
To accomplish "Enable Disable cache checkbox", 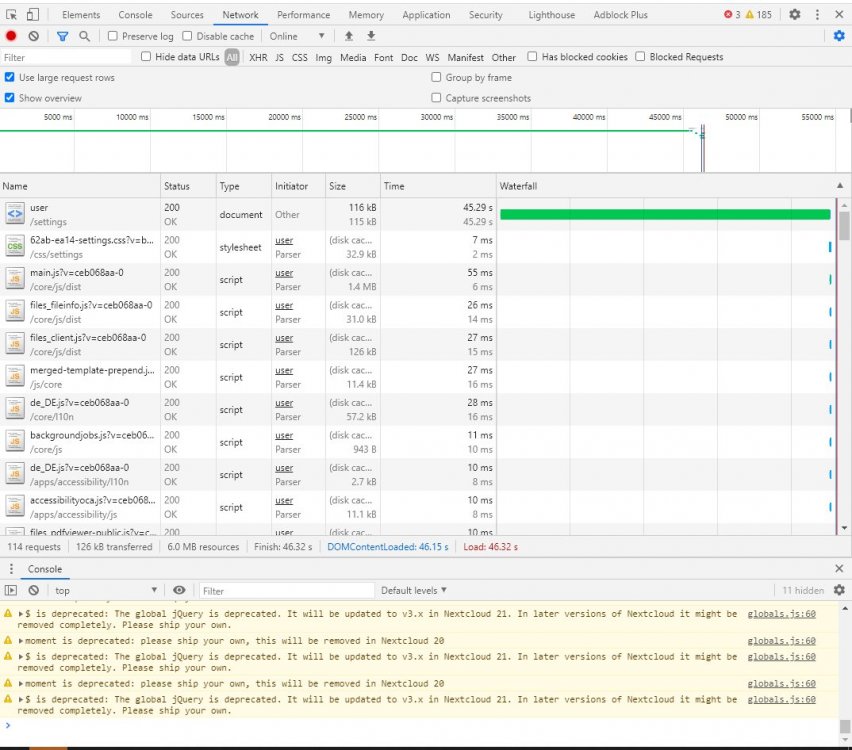I will pos(187,36).
